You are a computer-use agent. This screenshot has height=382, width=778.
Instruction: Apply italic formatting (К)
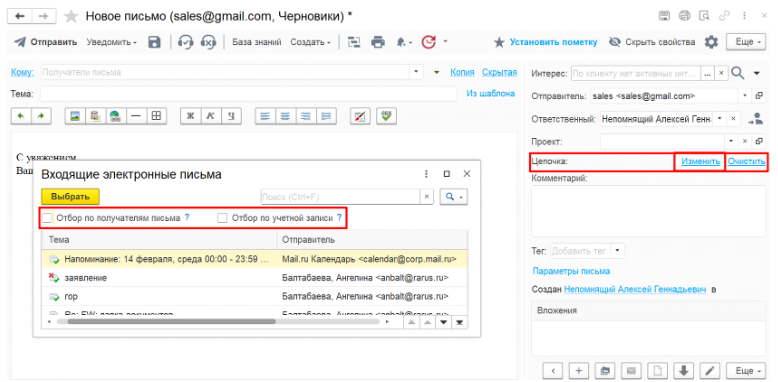210,116
